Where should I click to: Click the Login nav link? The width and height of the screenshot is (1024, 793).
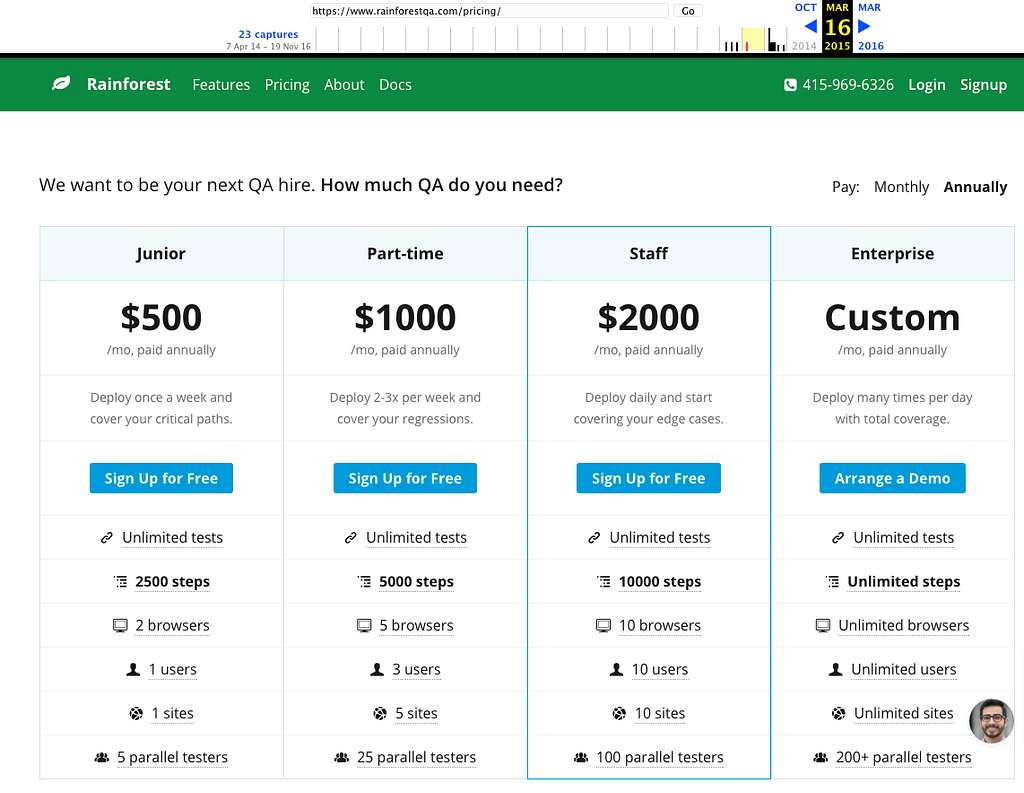tap(927, 85)
